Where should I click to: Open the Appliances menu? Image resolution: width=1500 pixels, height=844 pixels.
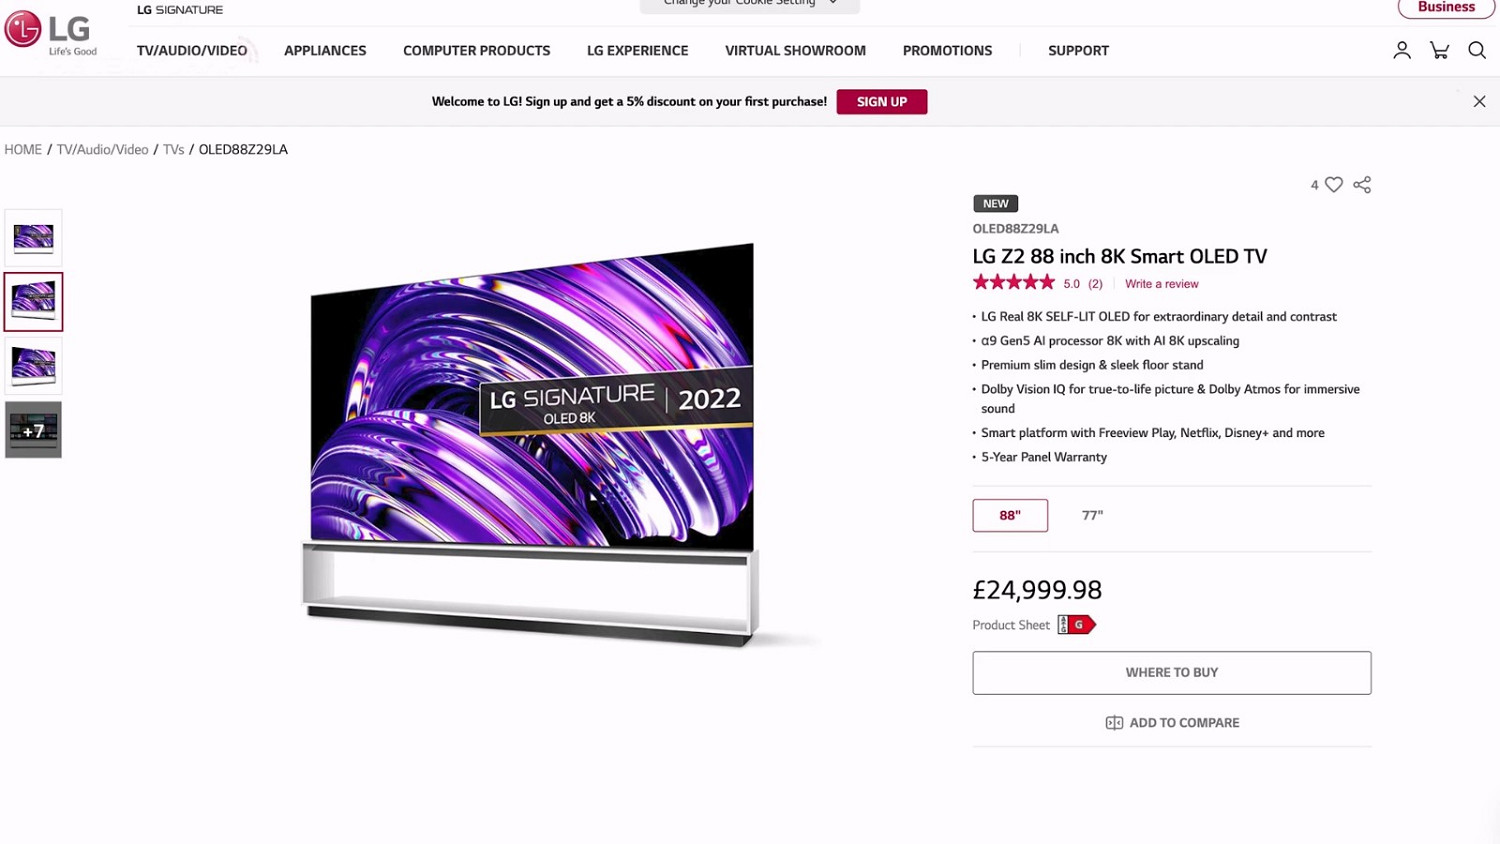(x=325, y=51)
